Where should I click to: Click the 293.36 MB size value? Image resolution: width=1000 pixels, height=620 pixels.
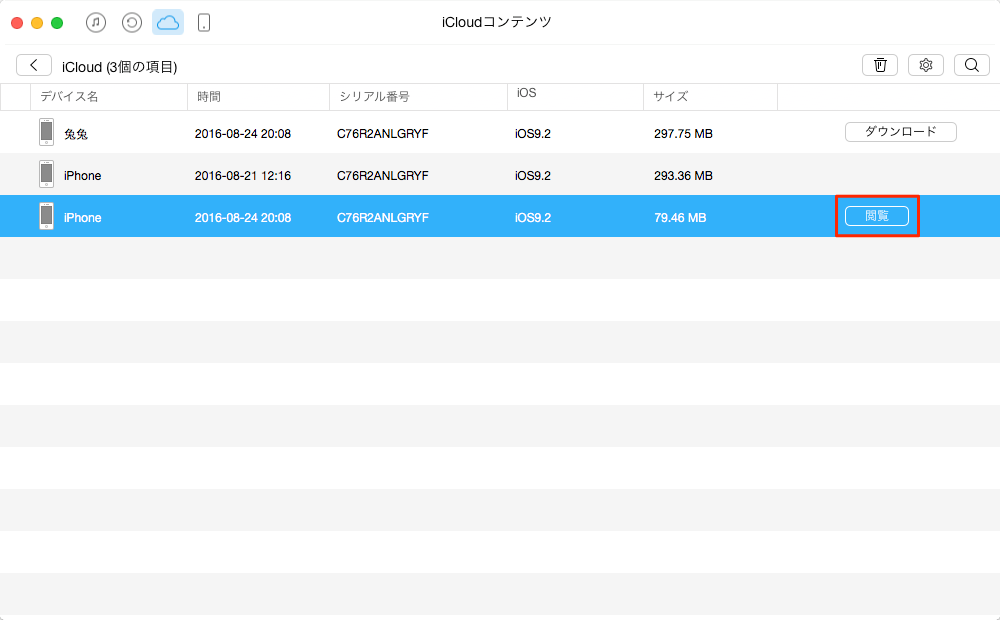pyautogui.click(x=683, y=176)
